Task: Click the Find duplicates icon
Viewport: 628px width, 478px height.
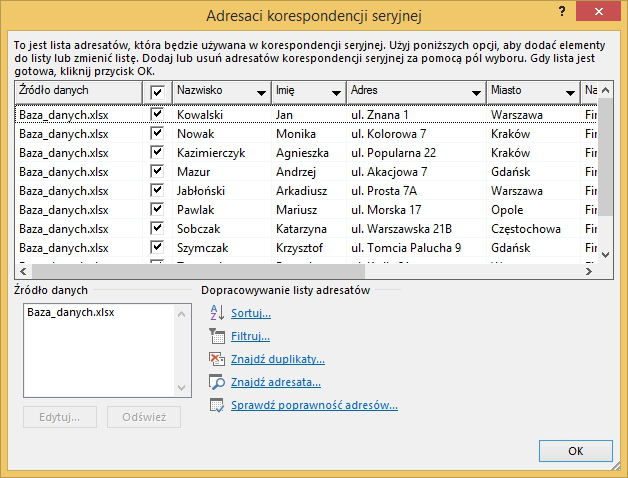Action: click(x=217, y=359)
